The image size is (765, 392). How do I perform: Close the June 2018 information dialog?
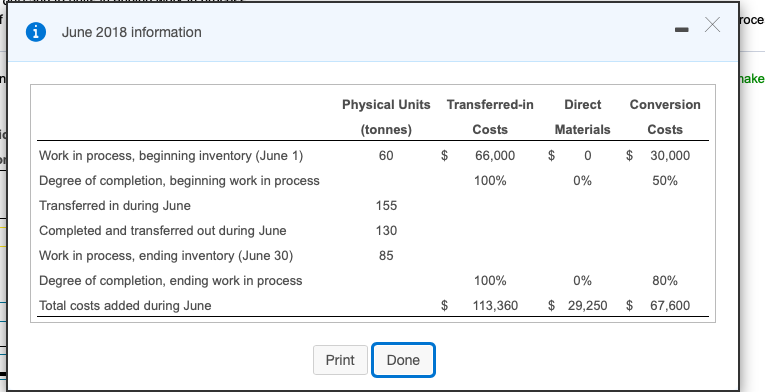click(x=712, y=24)
